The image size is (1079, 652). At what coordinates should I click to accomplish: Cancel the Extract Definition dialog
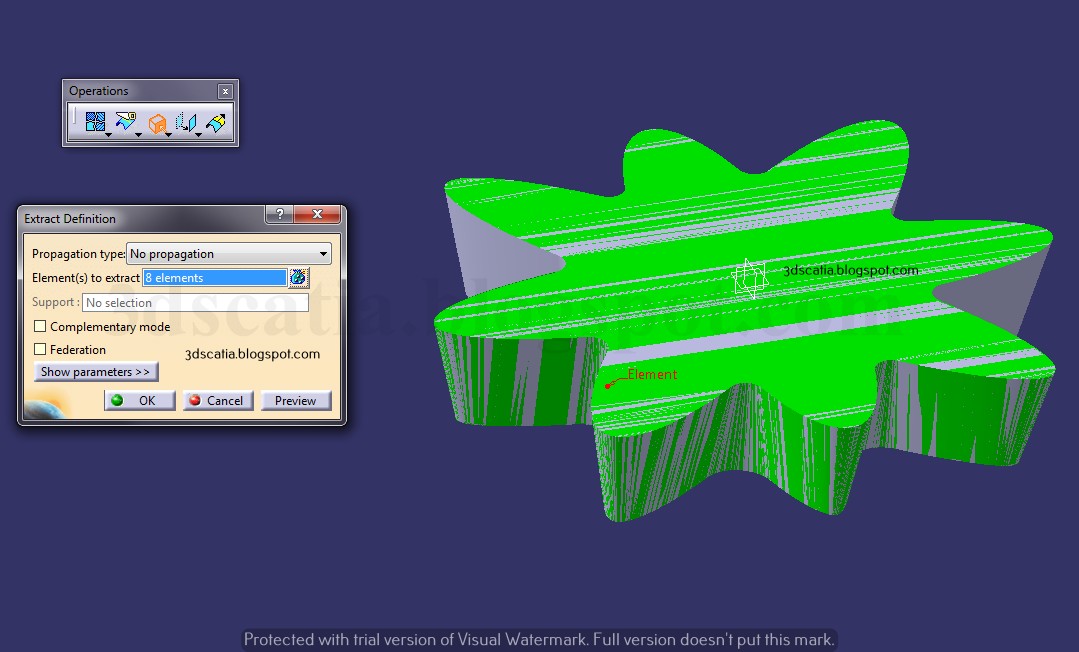pos(217,400)
